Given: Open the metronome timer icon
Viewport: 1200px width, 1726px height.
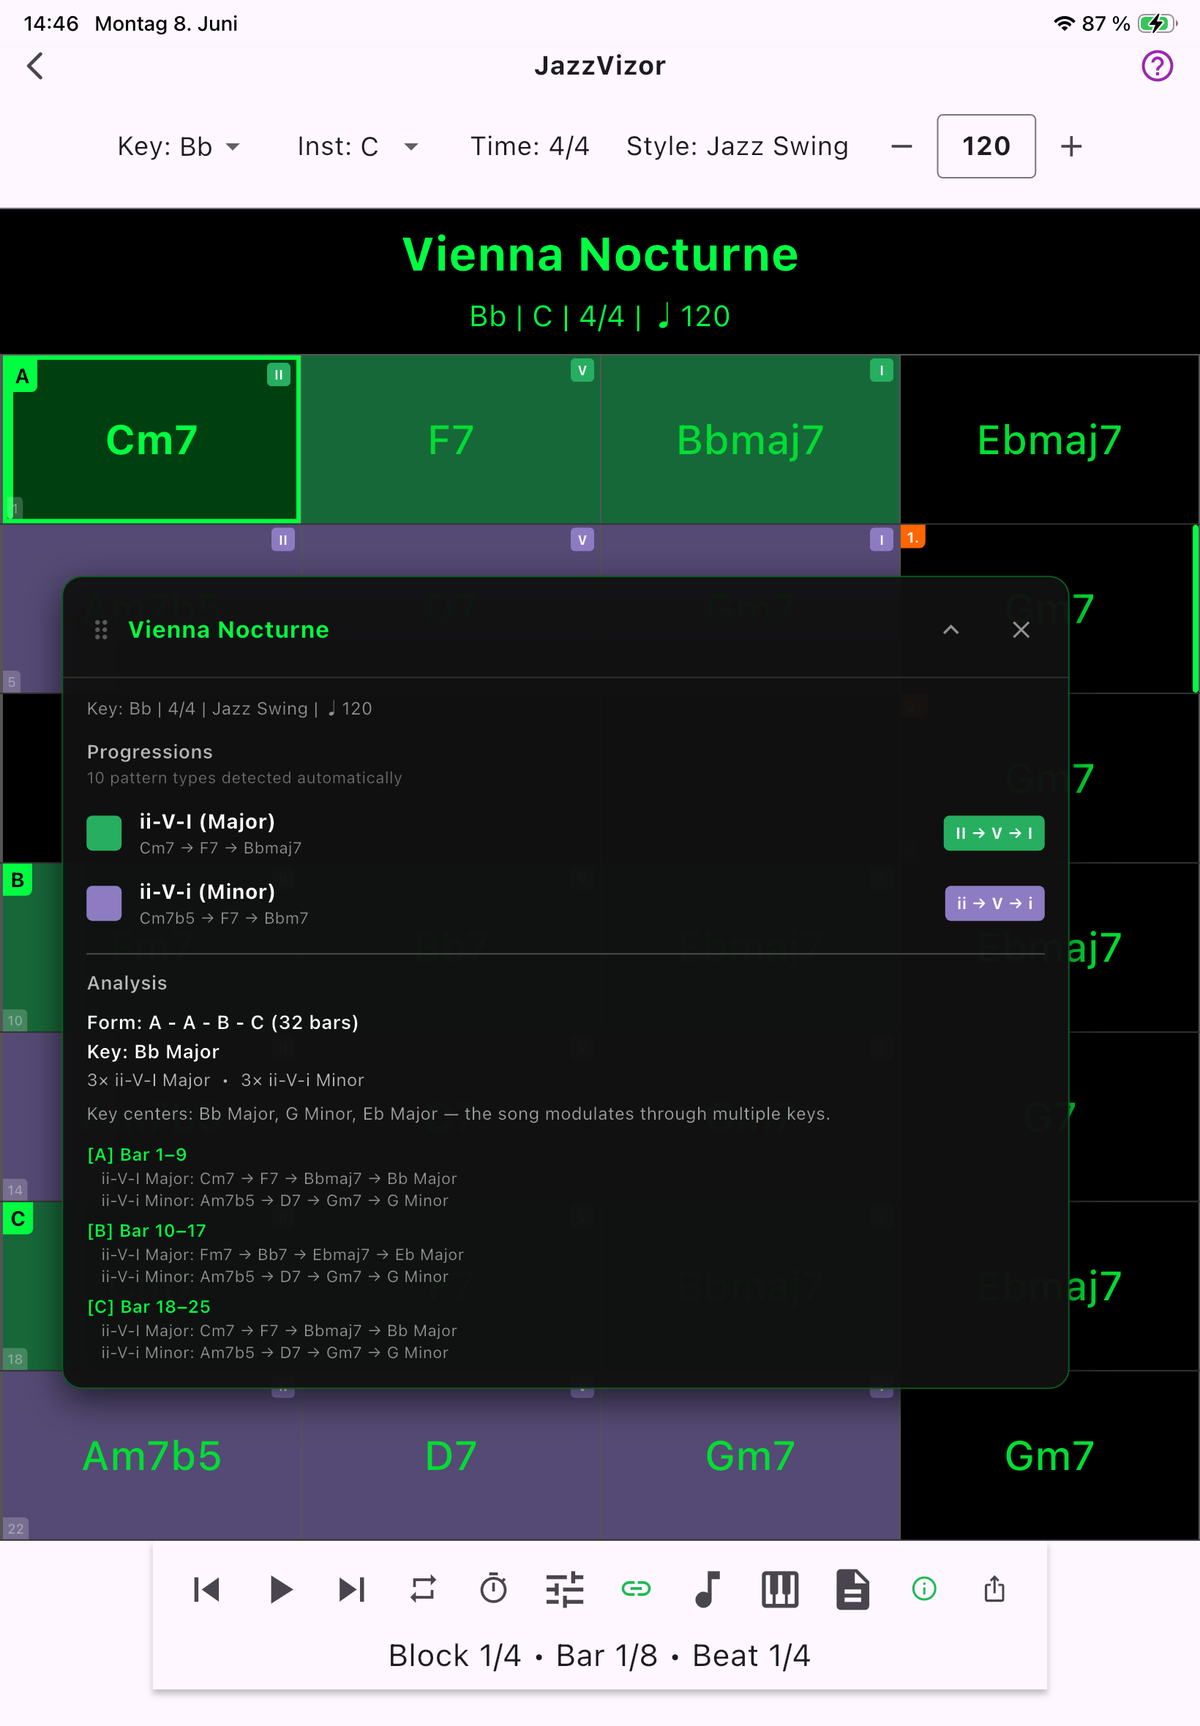Looking at the screenshot, I should [x=494, y=1588].
